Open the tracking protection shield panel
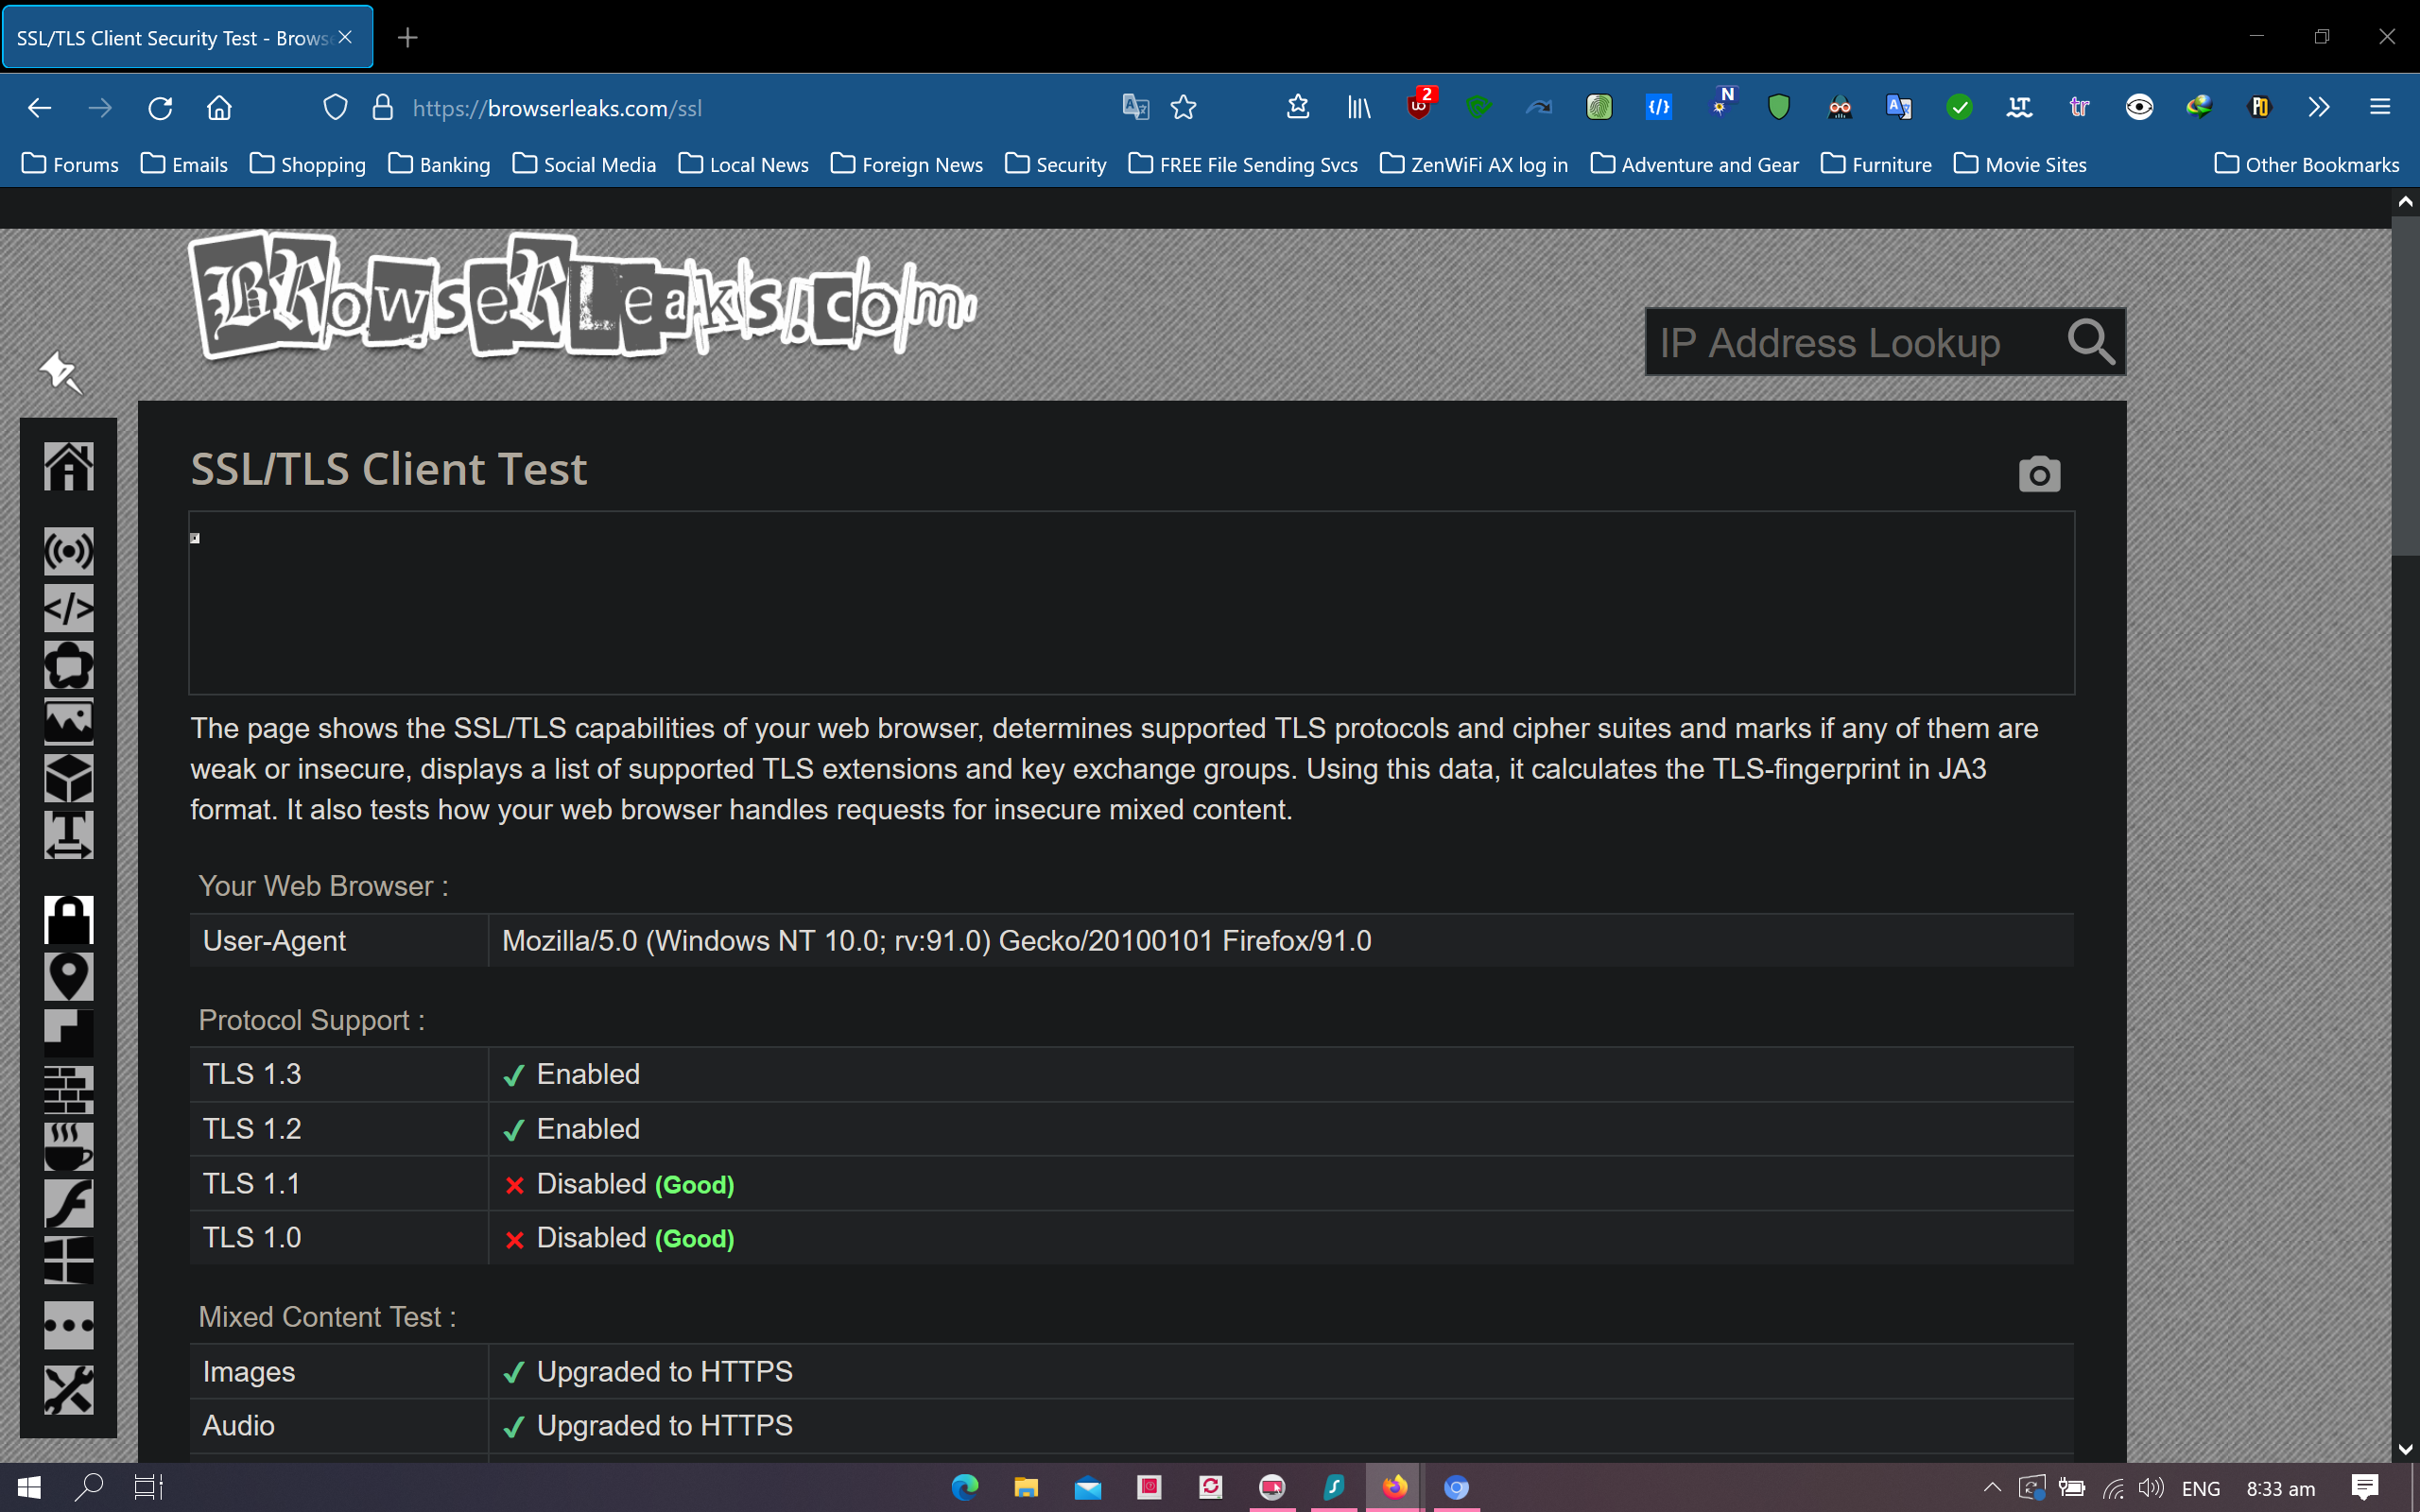2420x1512 pixels. pyautogui.click(x=336, y=107)
